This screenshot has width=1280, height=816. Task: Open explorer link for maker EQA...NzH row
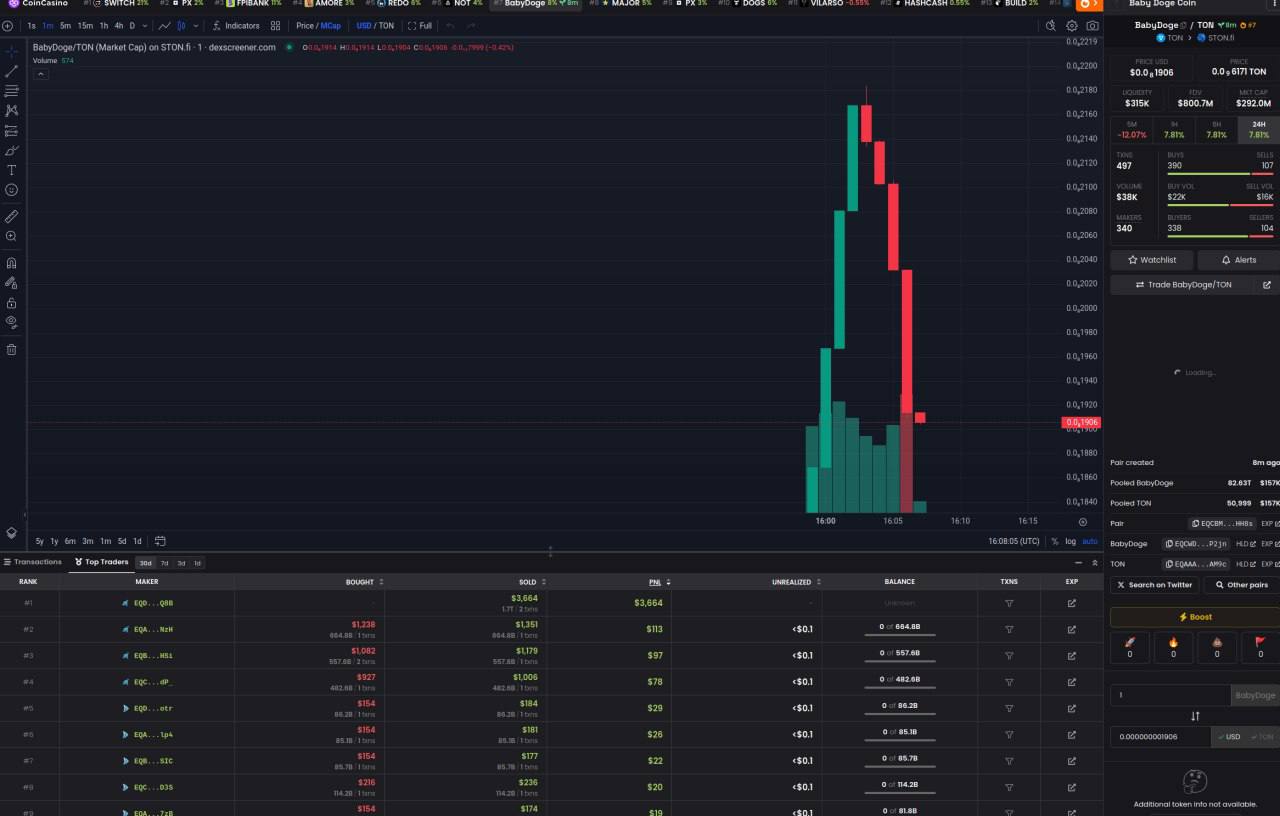1072,629
